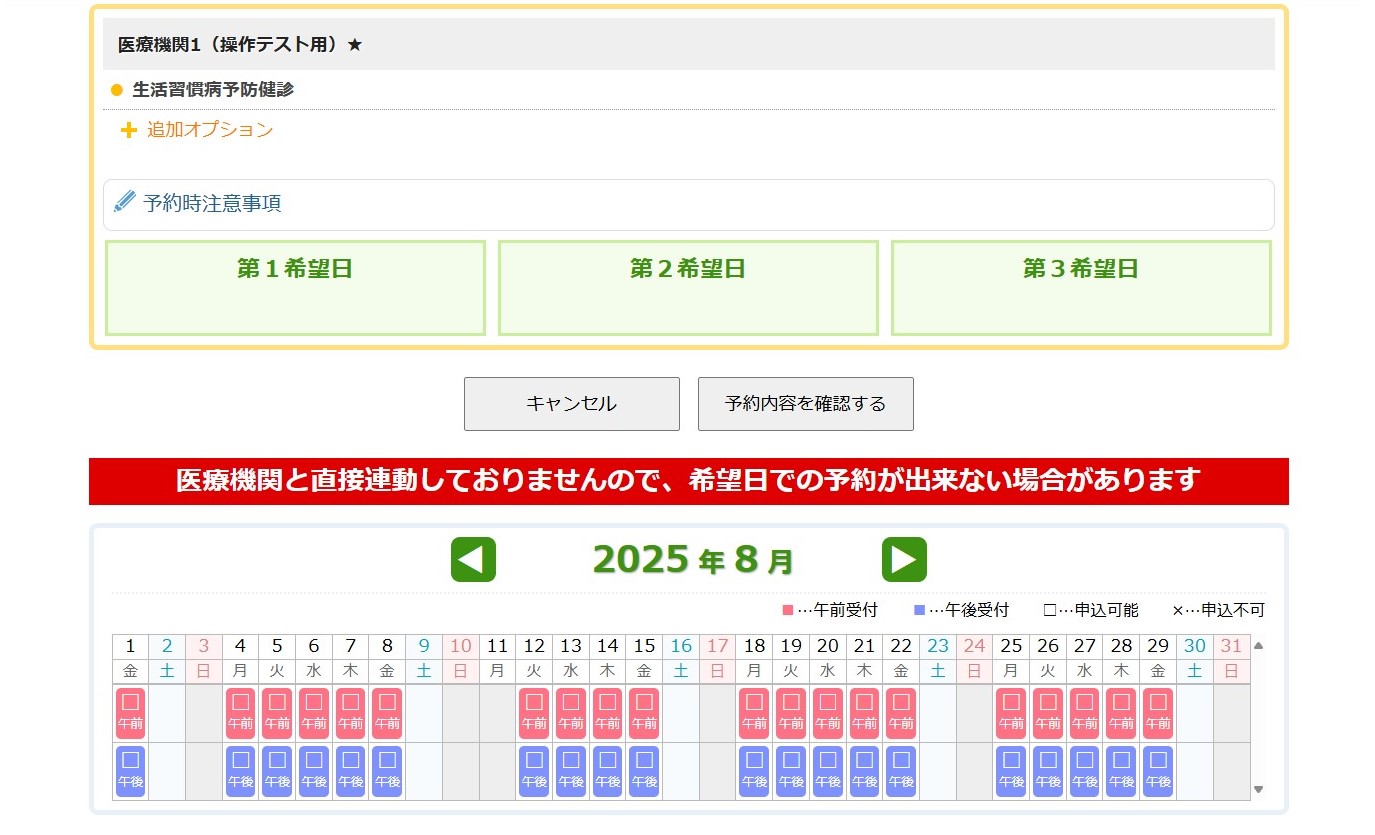
Task: Select 午前 slot on August 4
Action: tap(240, 713)
